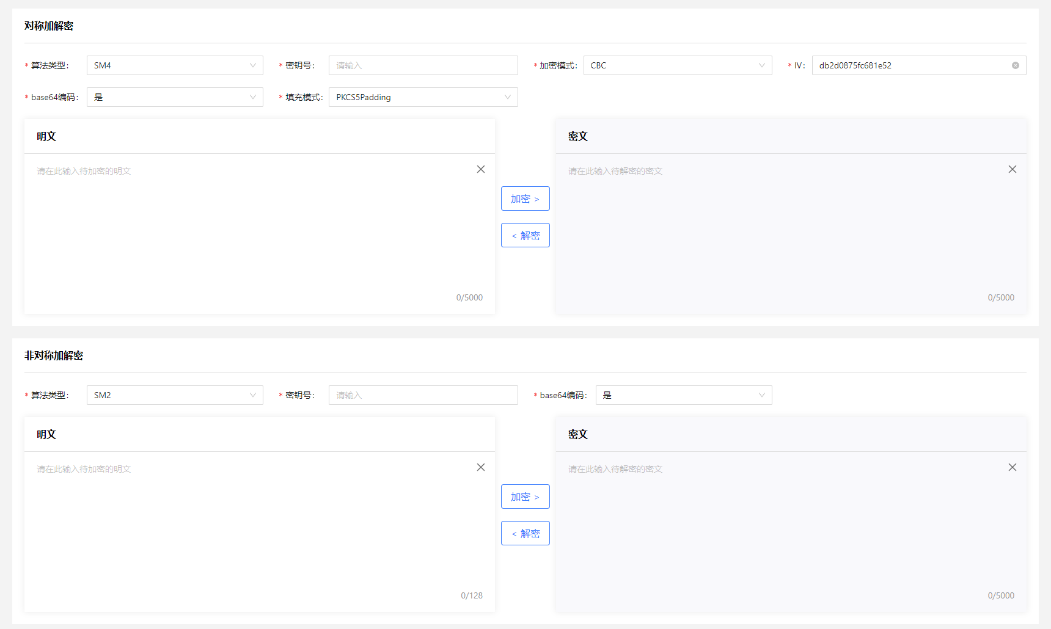
Task: Clear the 密文 box in 对称加解密 section
Action: 1012,170
